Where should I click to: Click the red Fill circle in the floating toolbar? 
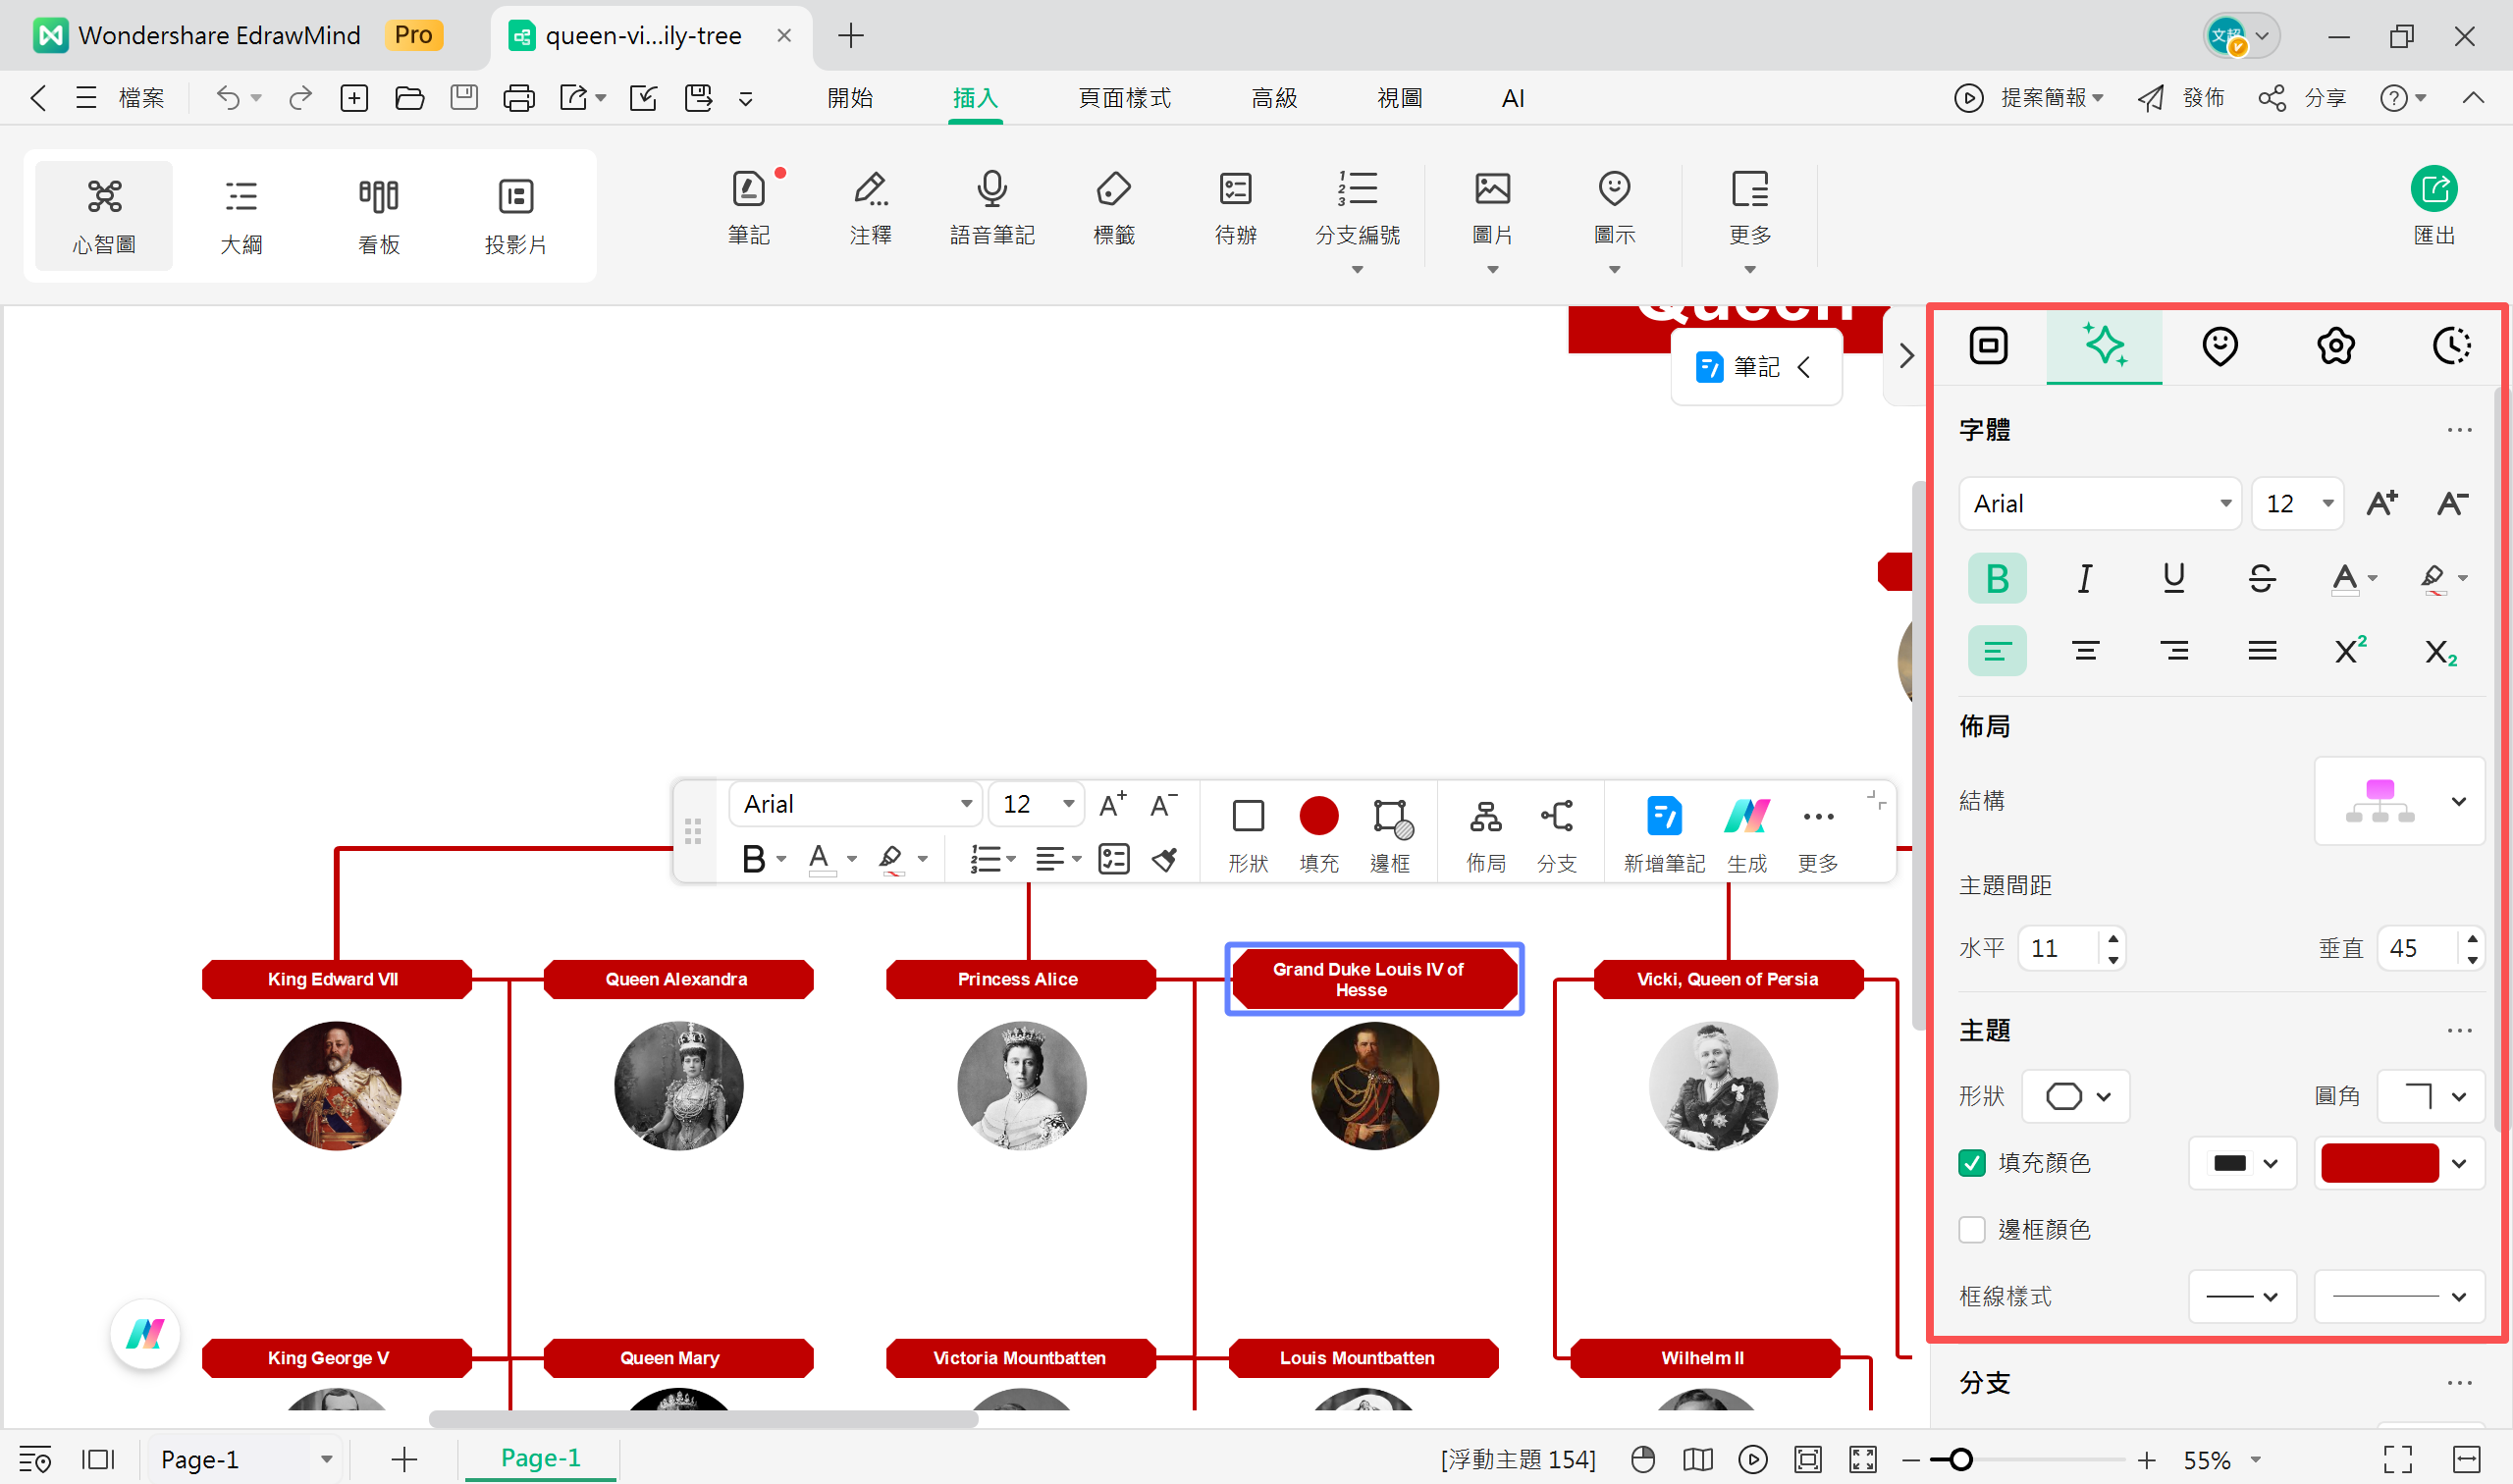pos(1318,817)
